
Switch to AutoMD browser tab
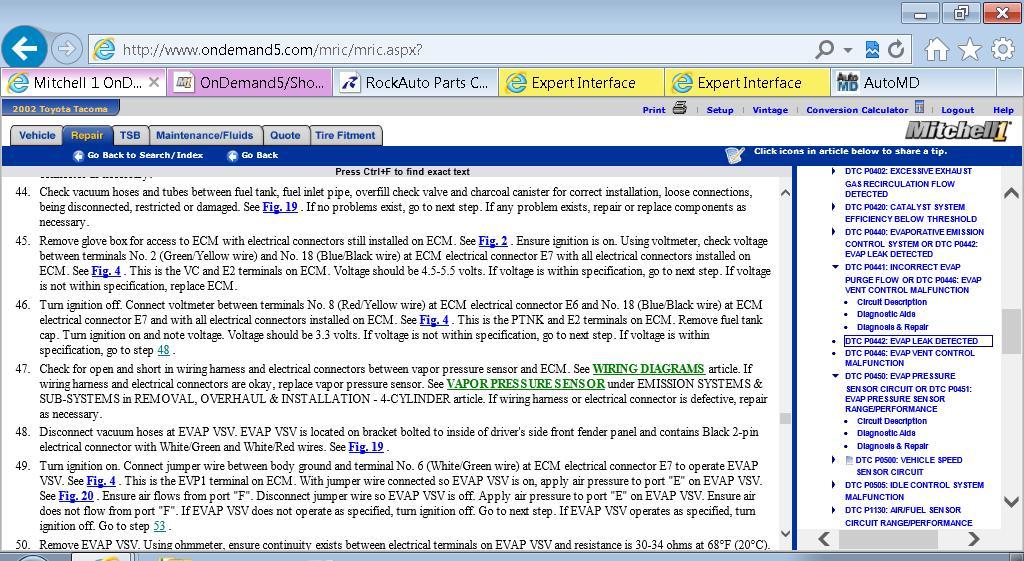(x=912, y=83)
